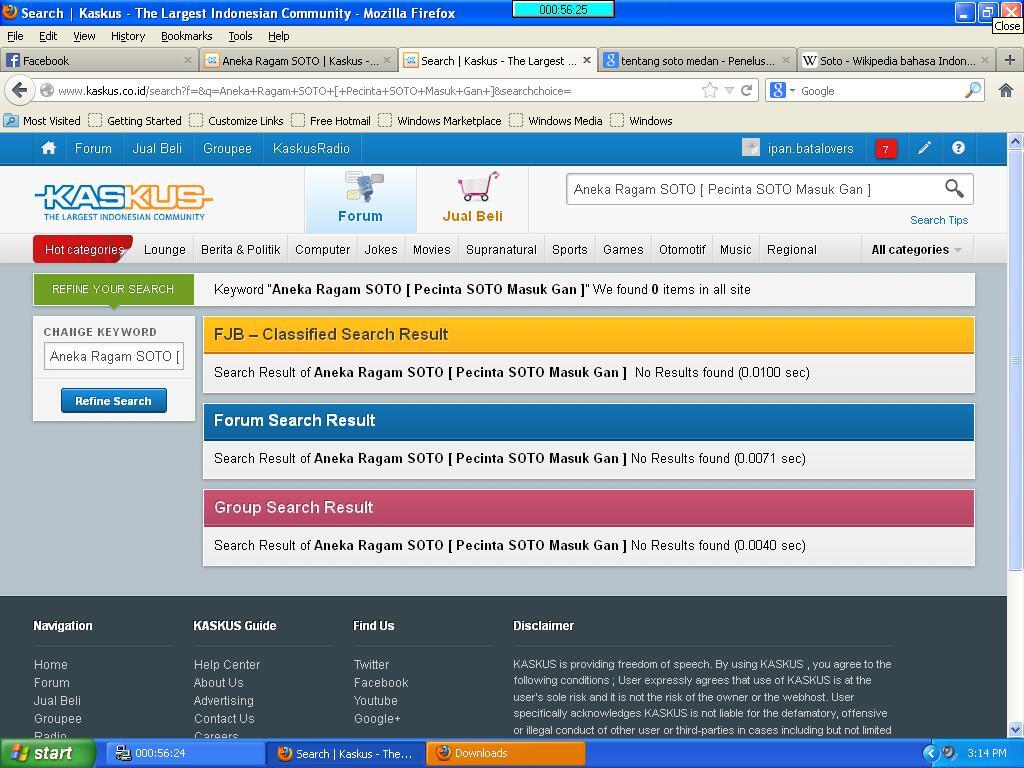This screenshot has height=768, width=1024.
Task: Switch to the Soto Wikipedia tab
Action: point(896,60)
